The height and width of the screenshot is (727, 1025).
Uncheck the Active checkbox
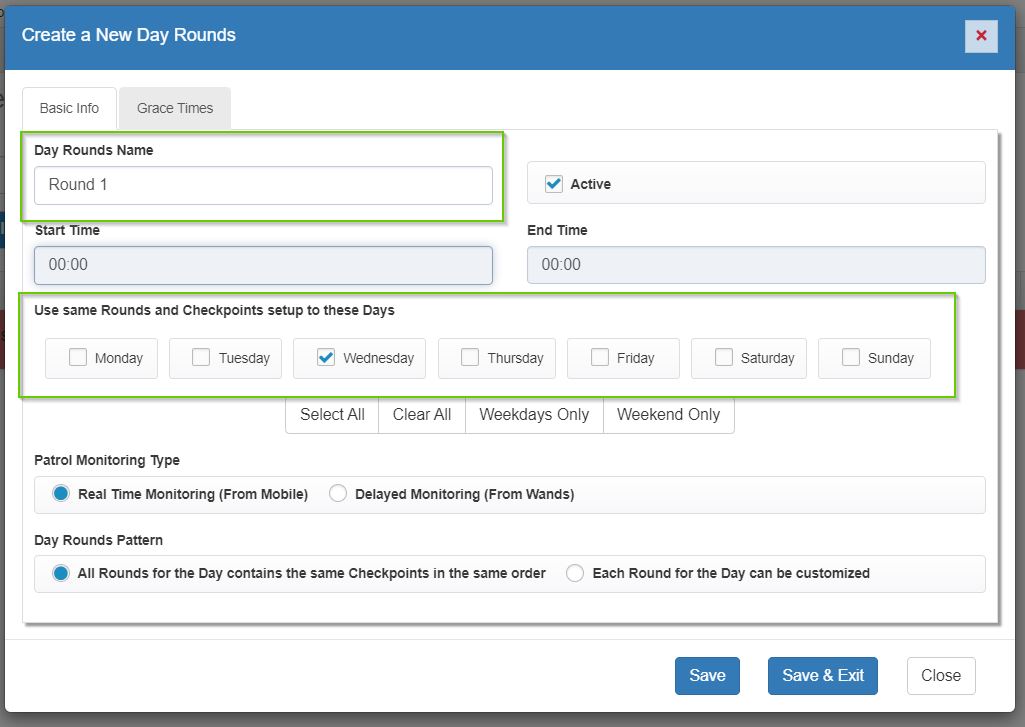pyautogui.click(x=553, y=184)
